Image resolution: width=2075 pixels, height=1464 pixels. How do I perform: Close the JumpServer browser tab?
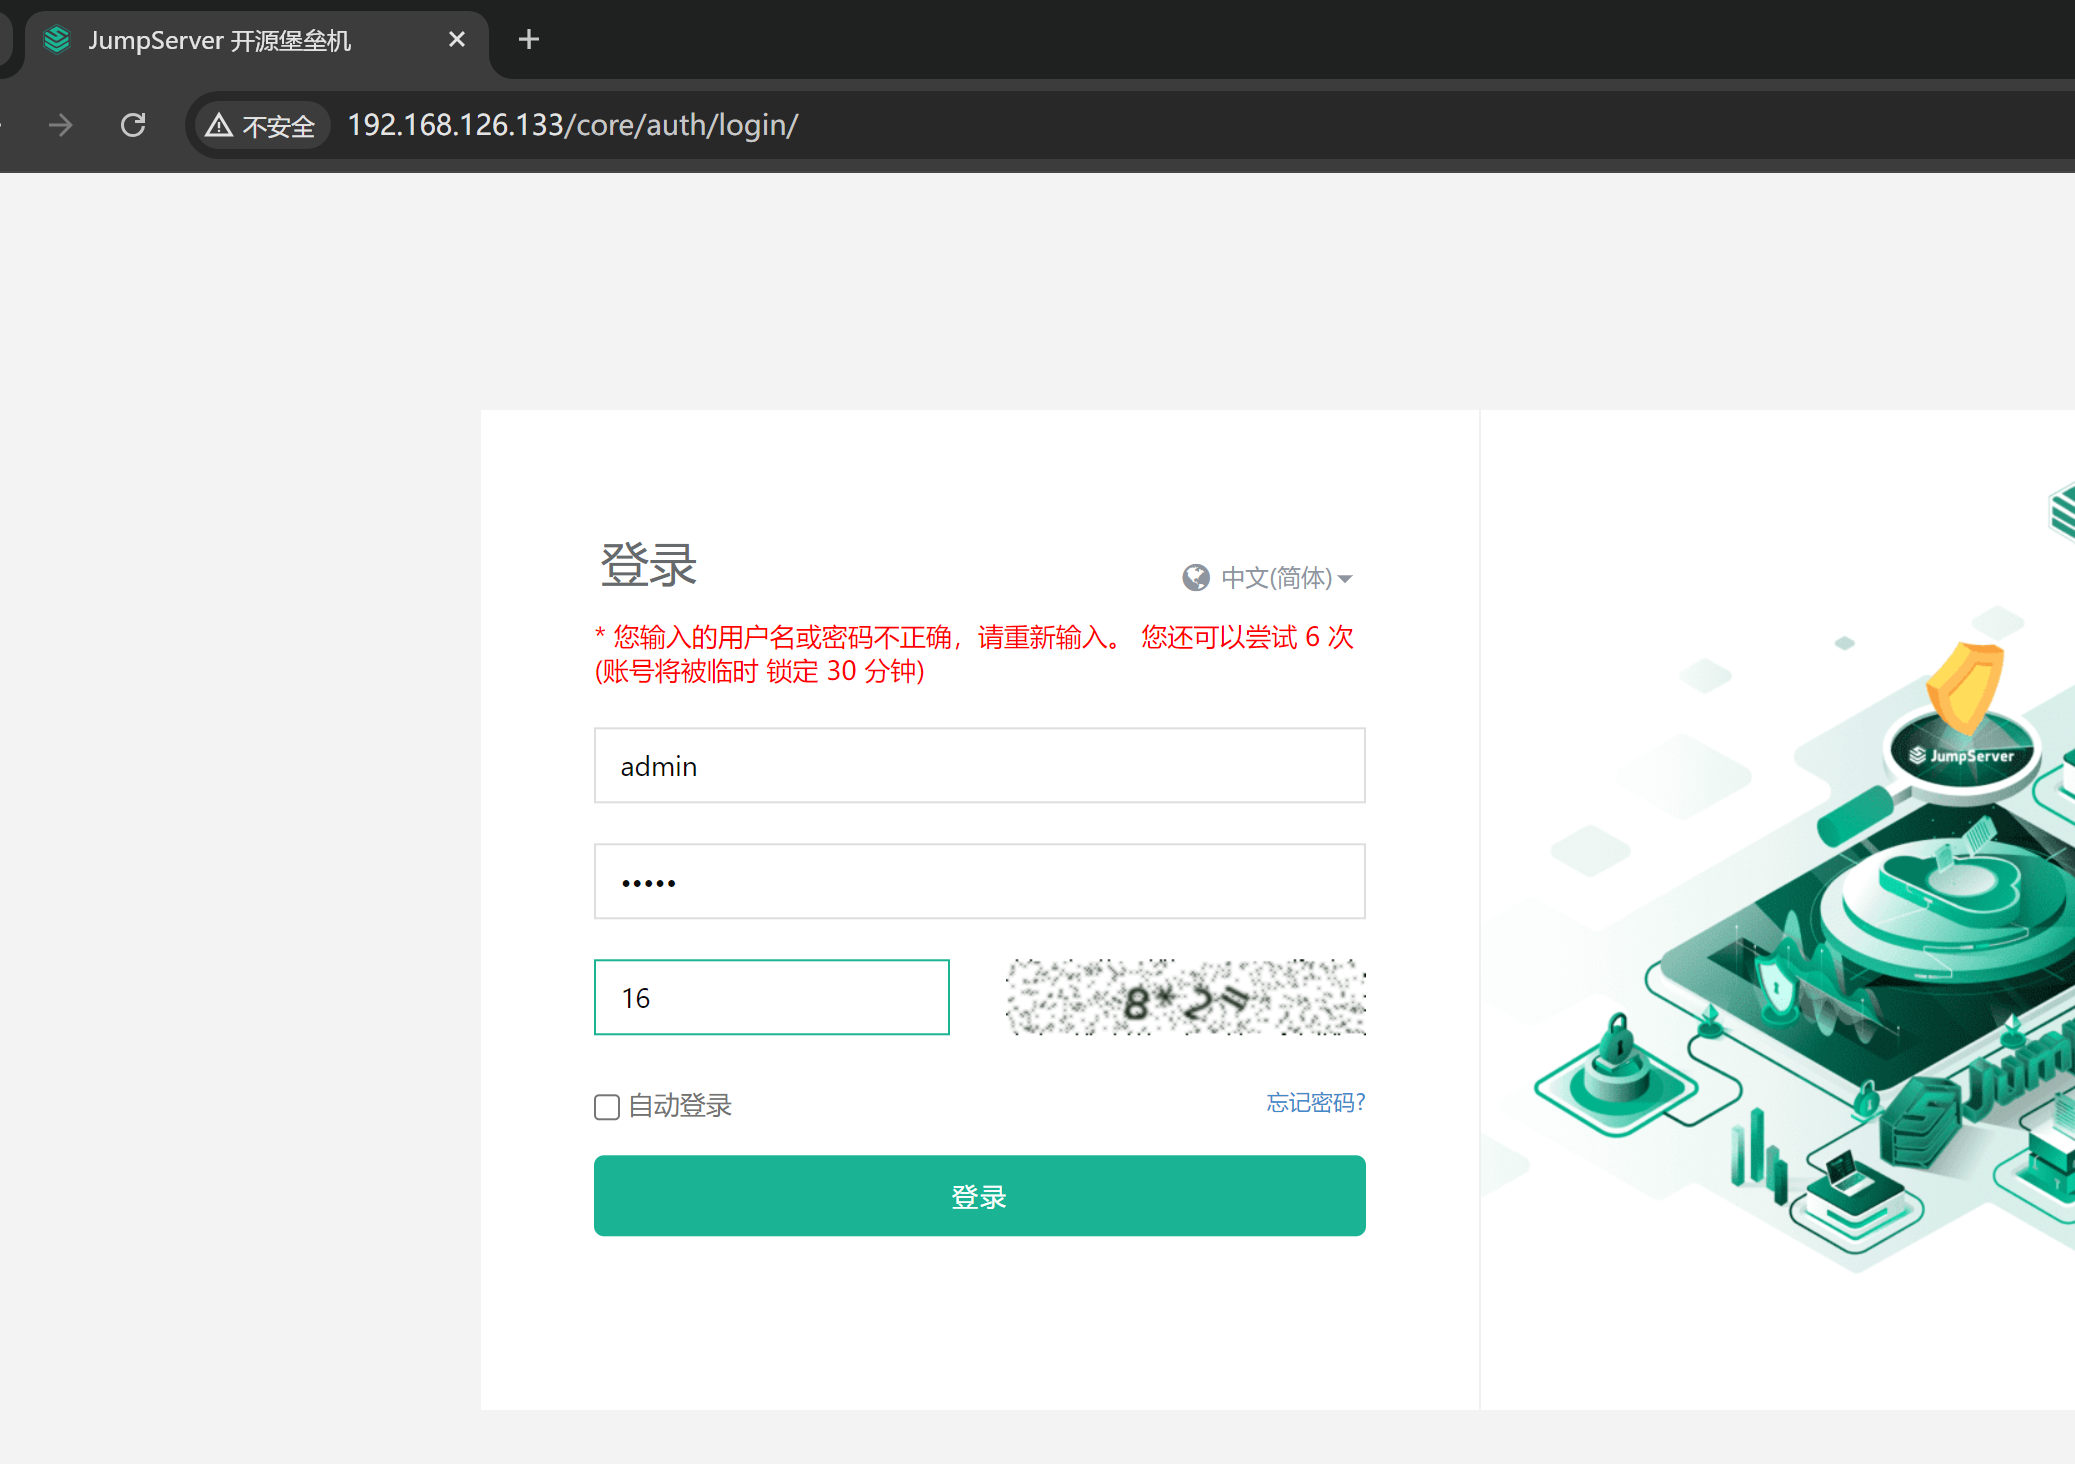(x=457, y=39)
